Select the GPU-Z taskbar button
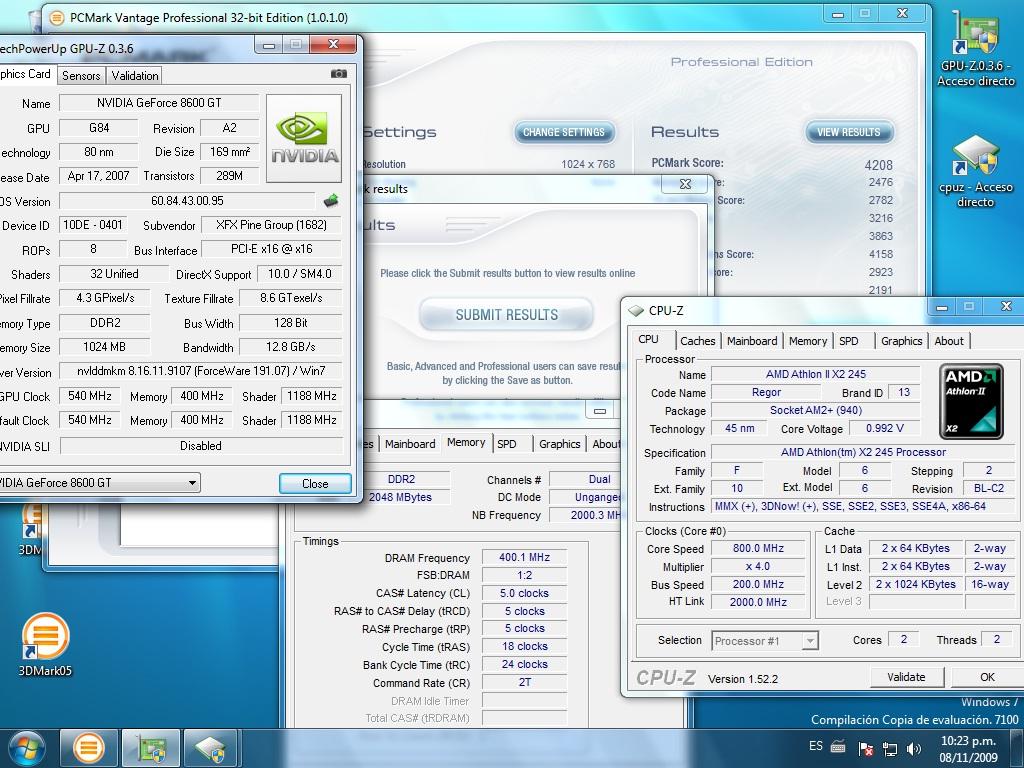 (x=151, y=748)
